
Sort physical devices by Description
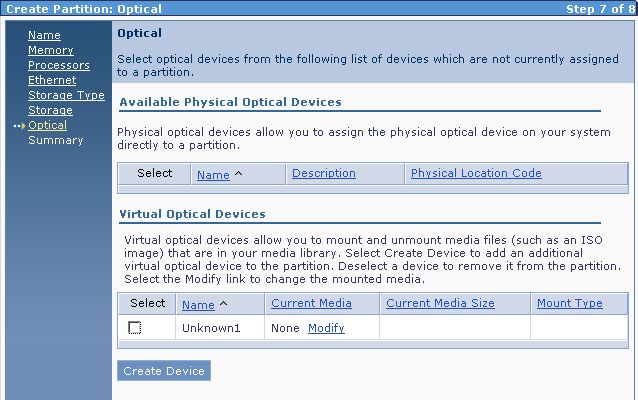324,173
